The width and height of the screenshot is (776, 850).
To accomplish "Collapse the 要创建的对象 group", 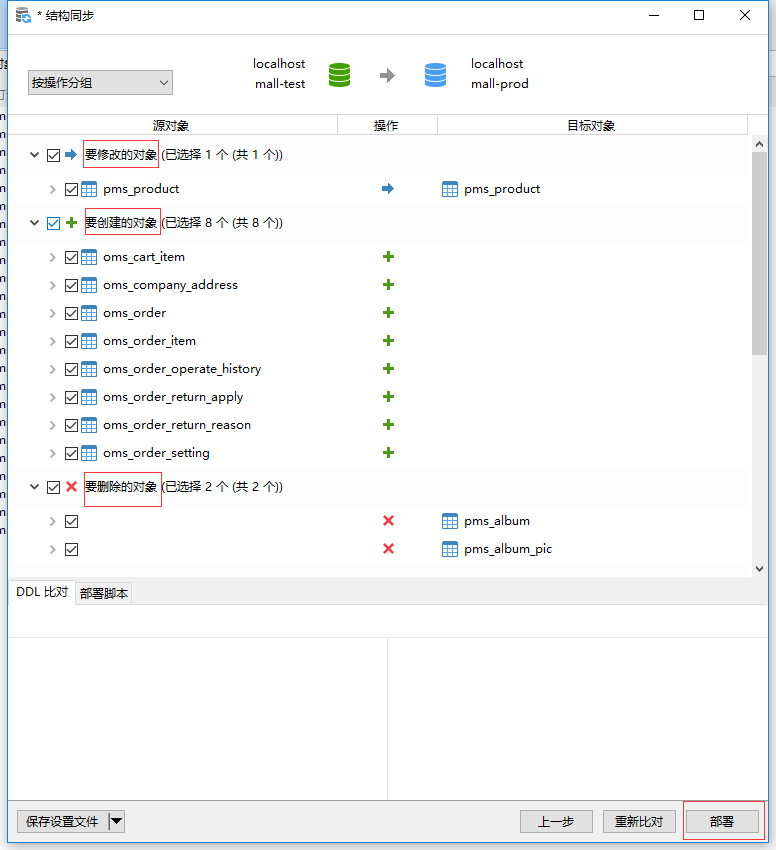I will coord(34,223).
